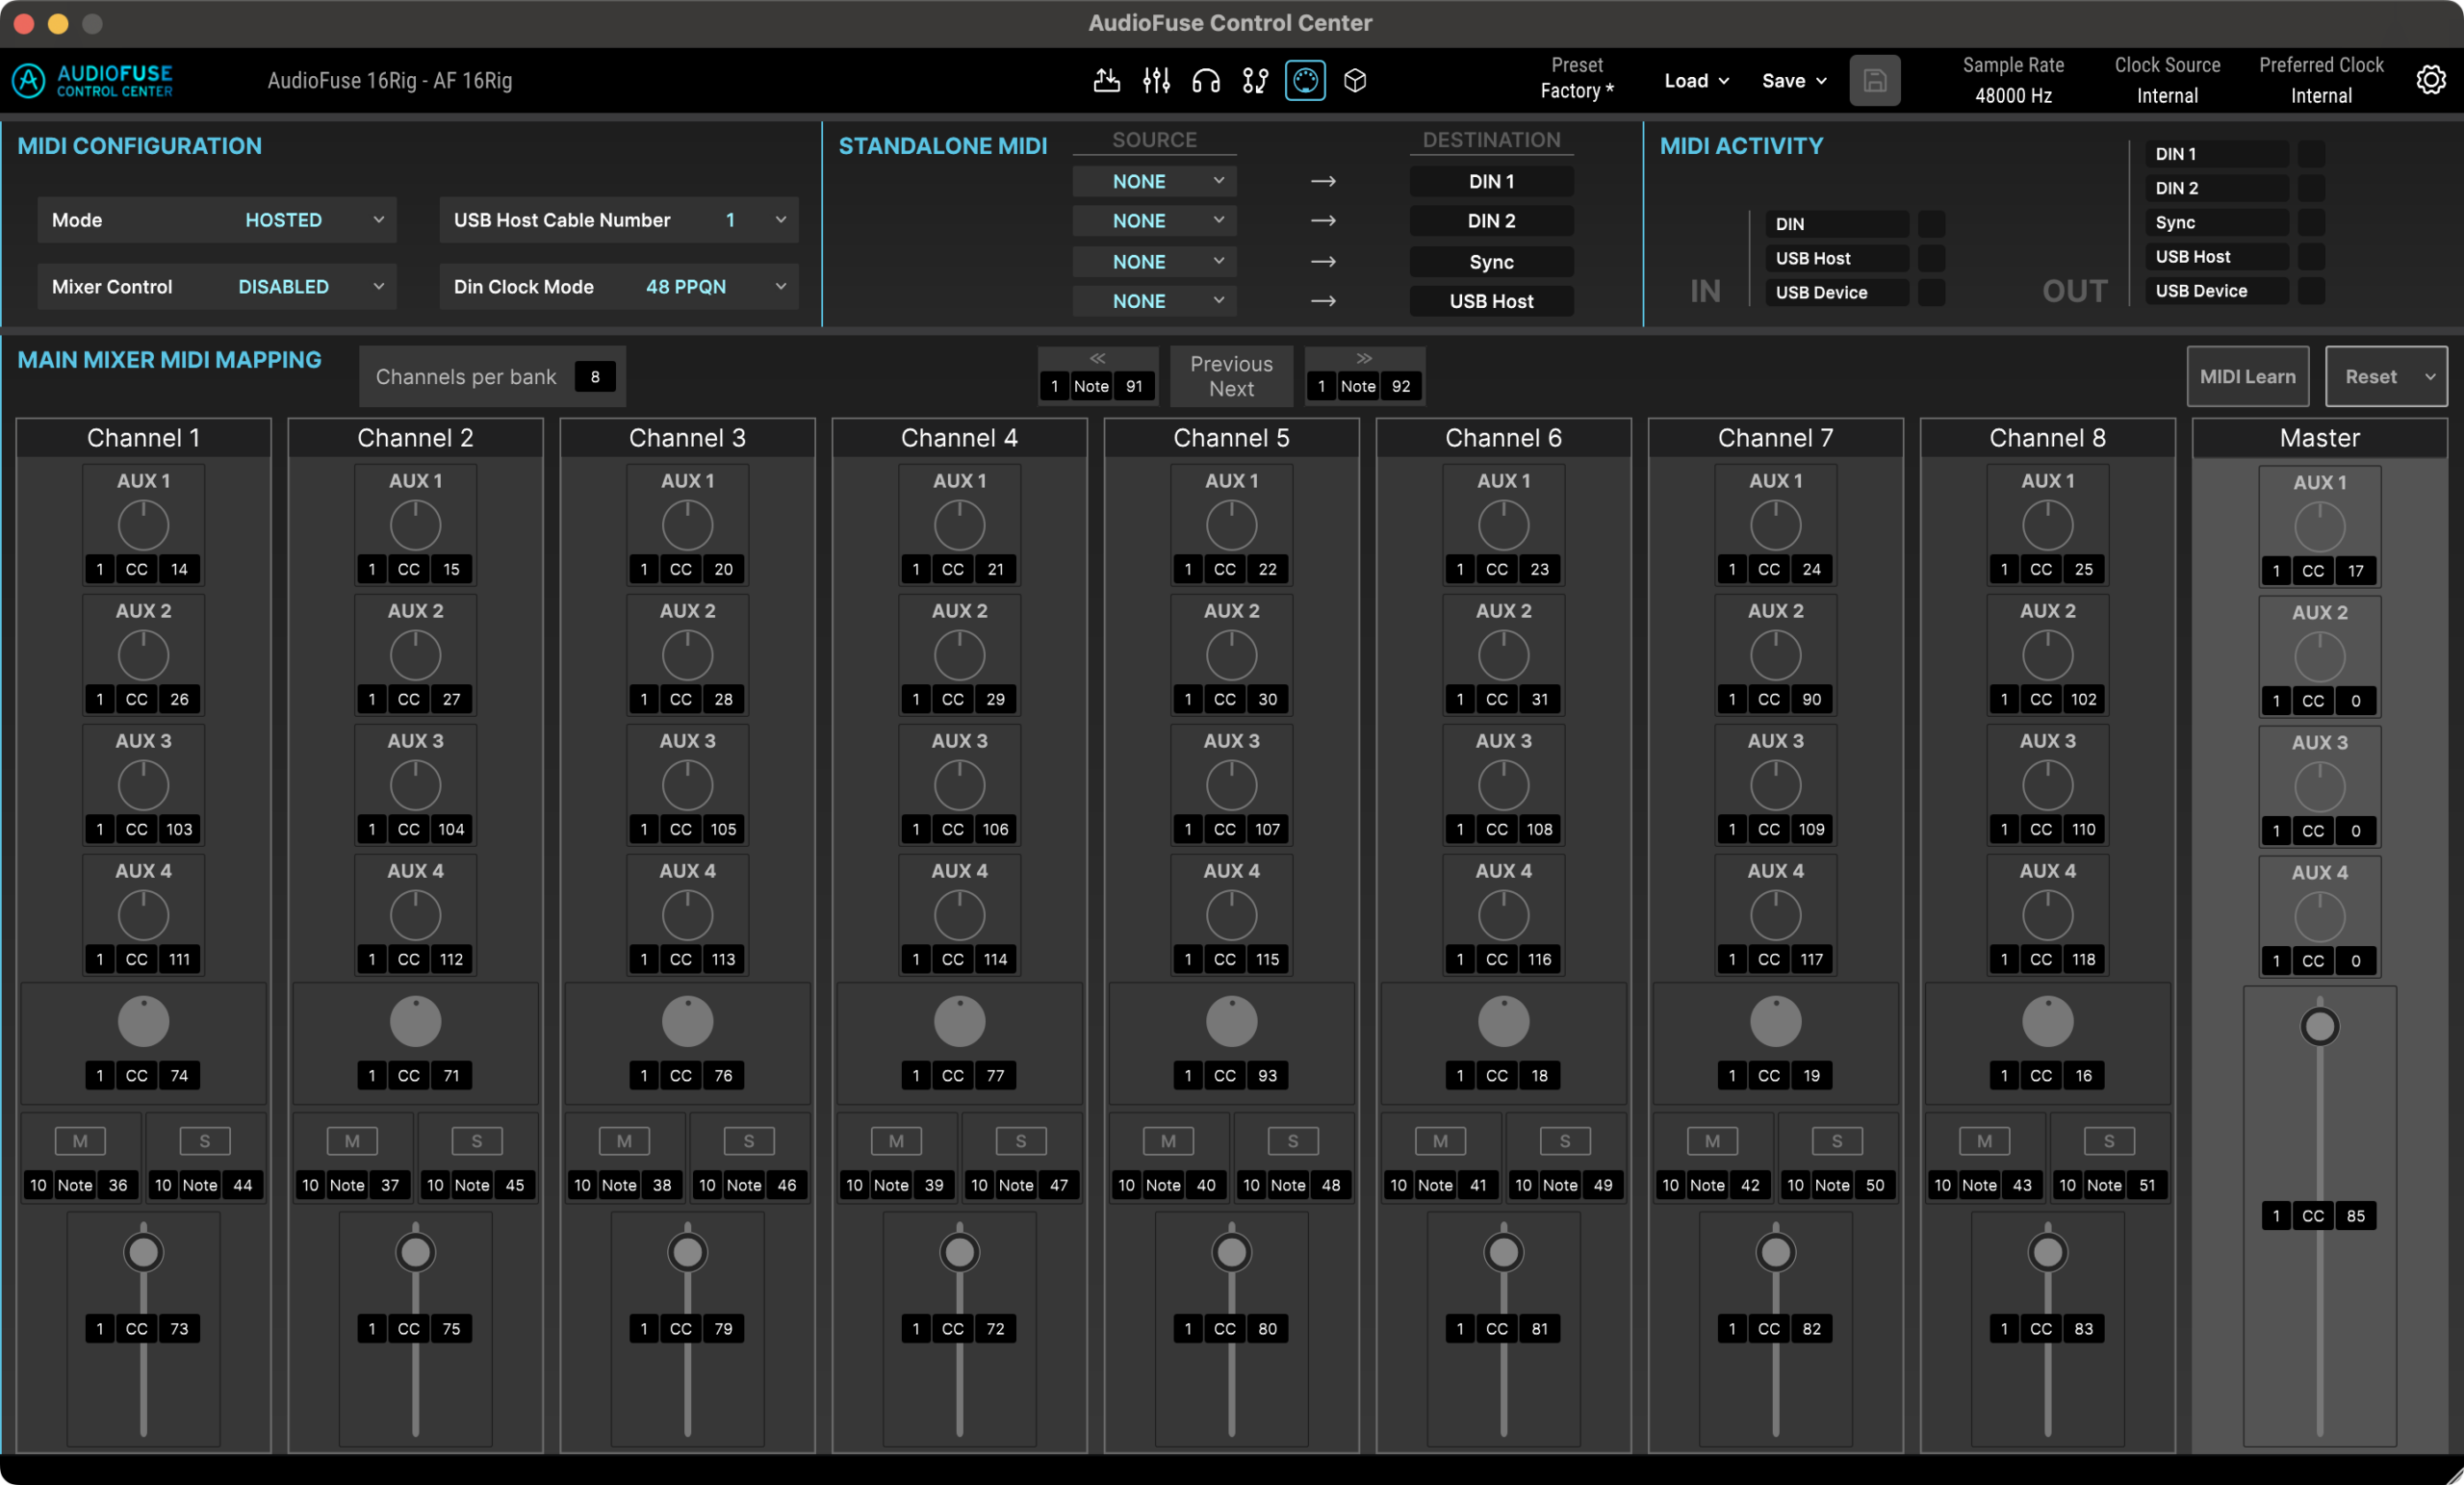Toggle Channel 8 mute M button
The height and width of the screenshot is (1485, 2464).
click(x=1984, y=1141)
